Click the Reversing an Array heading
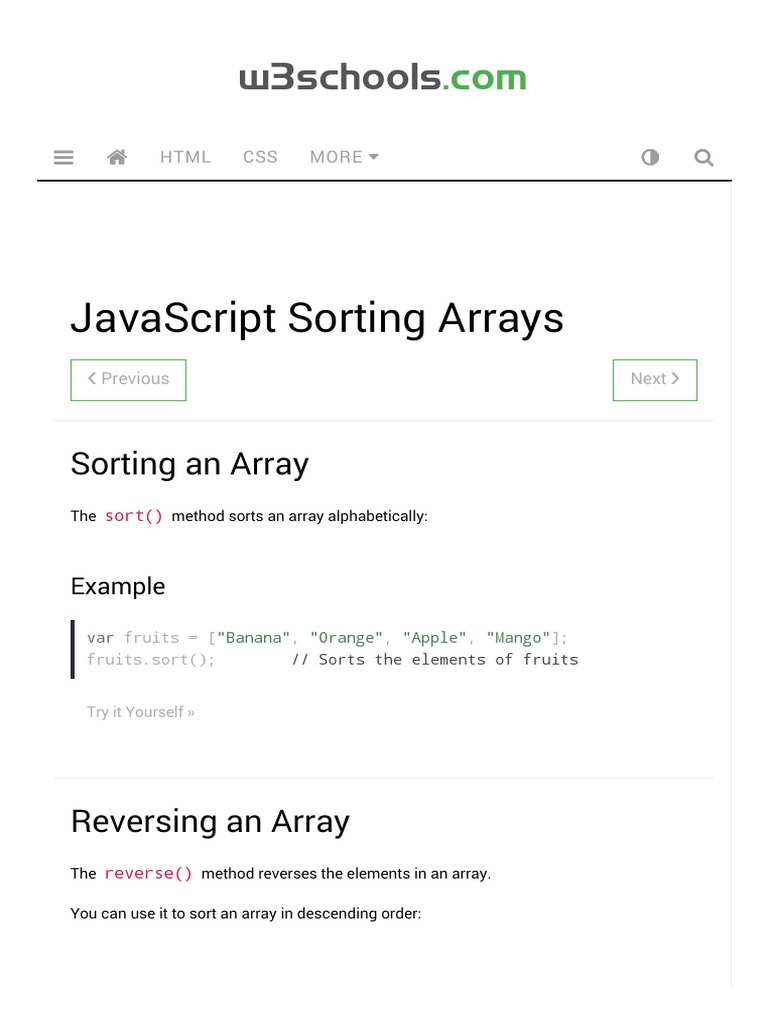Image resolution: width=768 pixels, height=1024 pixels. point(210,821)
